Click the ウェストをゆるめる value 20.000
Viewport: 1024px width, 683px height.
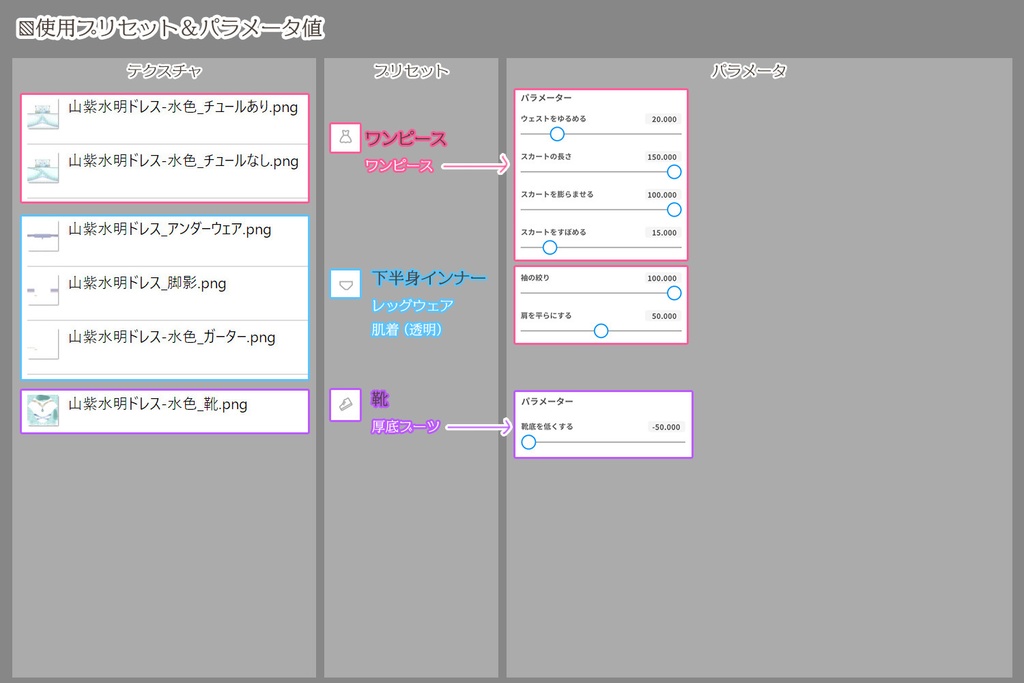(664, 119)
